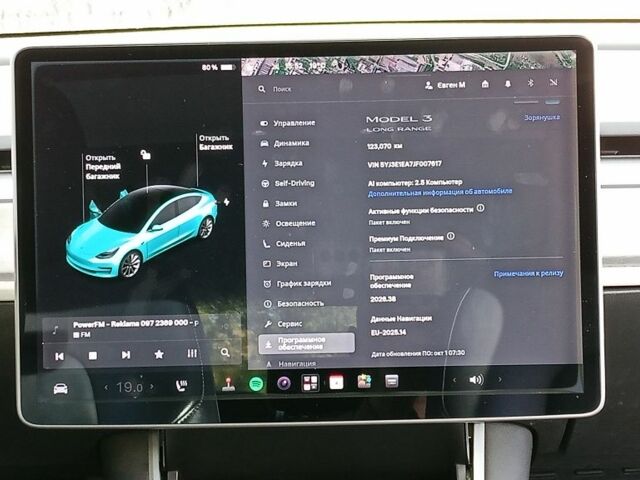Tap 'Открыть Багажник' to open trunk
This screenshot has height=480, width=640.
(x=216, y=142)
